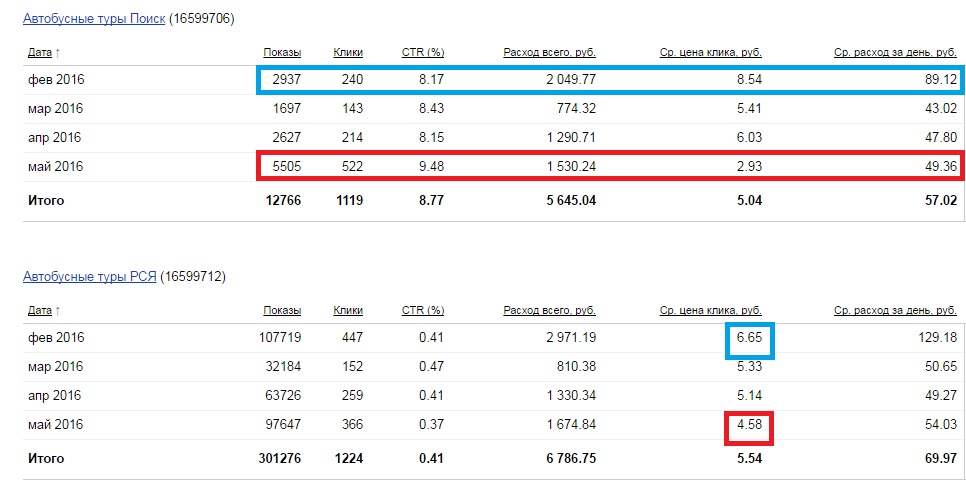Screen dimensions: 966x482
Task: Open the Автобусные туры Поиск campaign link
Action: (x=94, y=18)
